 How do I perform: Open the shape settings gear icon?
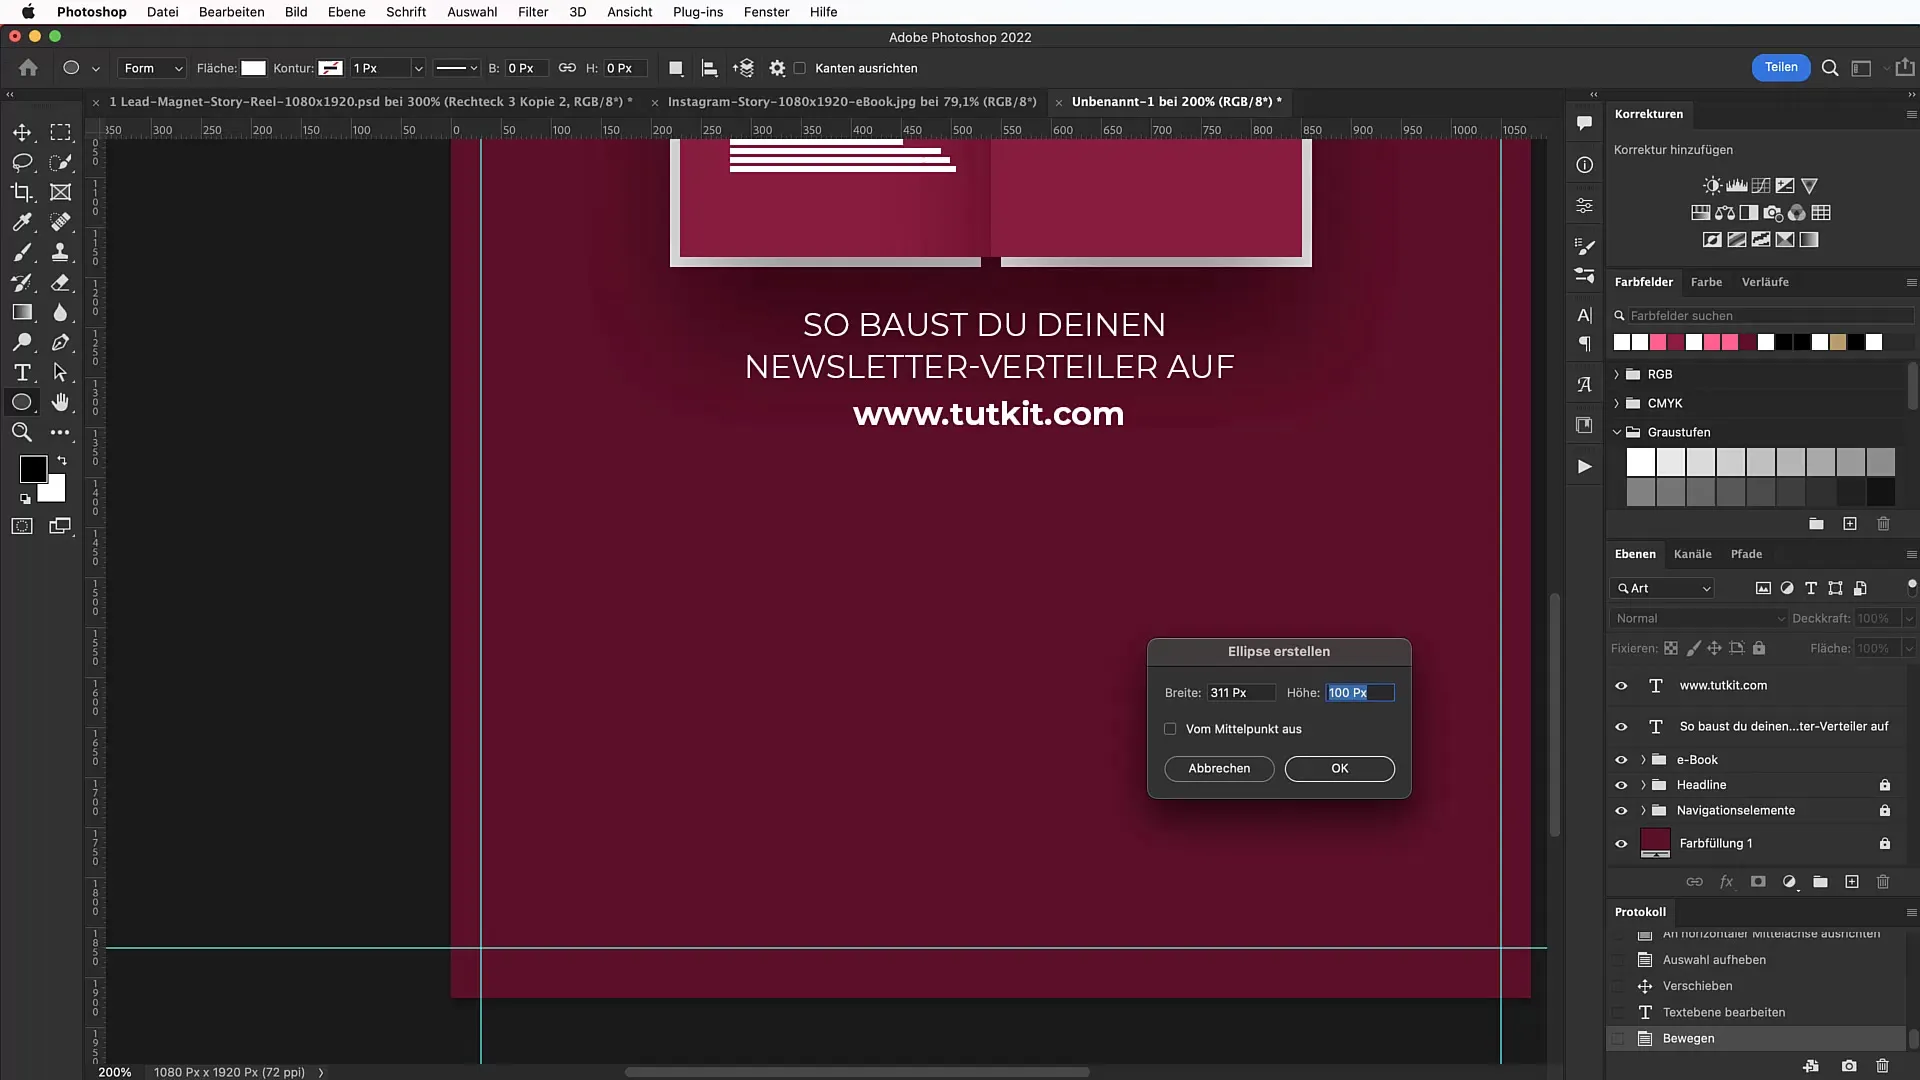(x=777, y=68)
